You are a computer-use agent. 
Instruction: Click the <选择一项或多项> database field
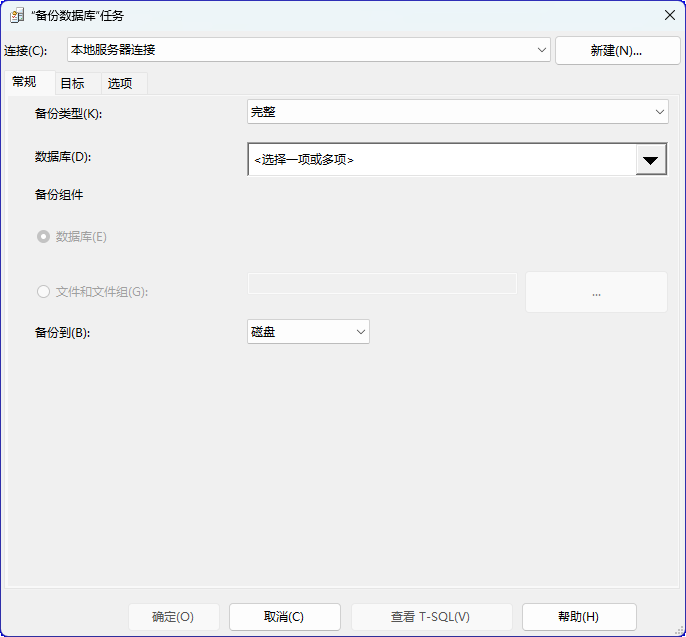(440, 160)
